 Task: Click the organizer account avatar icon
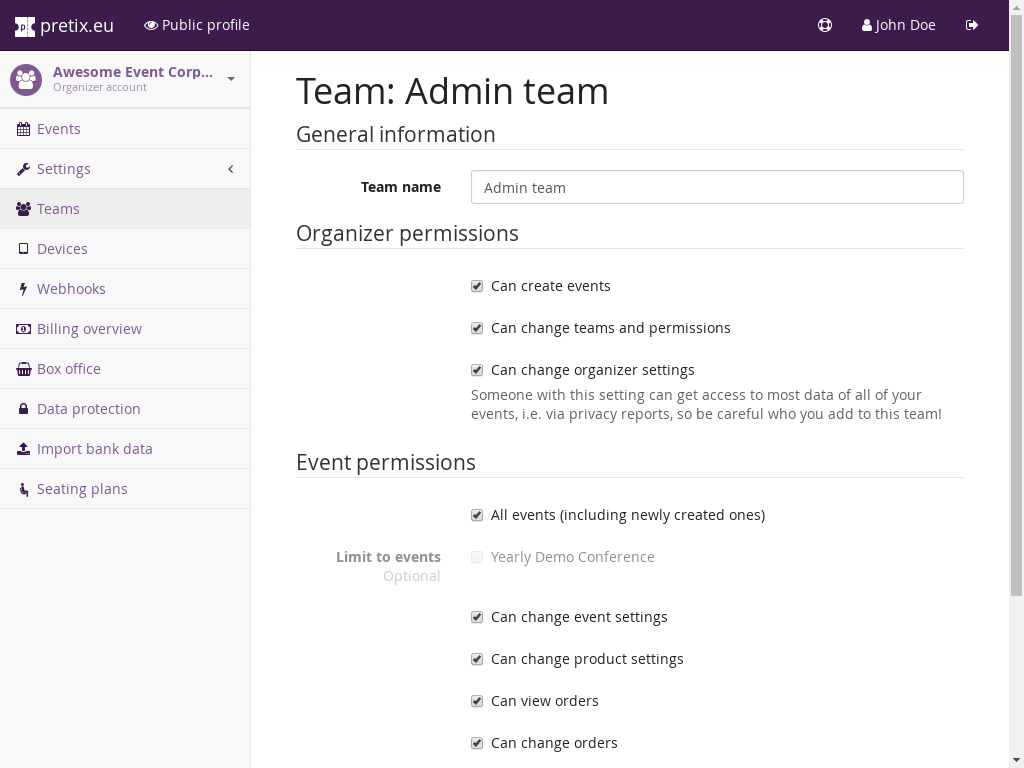coord(26,79)
